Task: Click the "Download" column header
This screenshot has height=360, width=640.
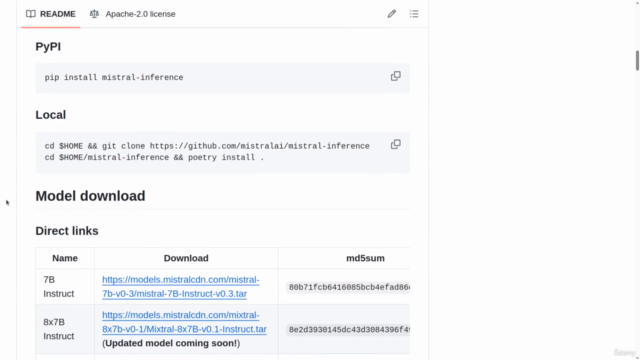Action: coord(186,258)
